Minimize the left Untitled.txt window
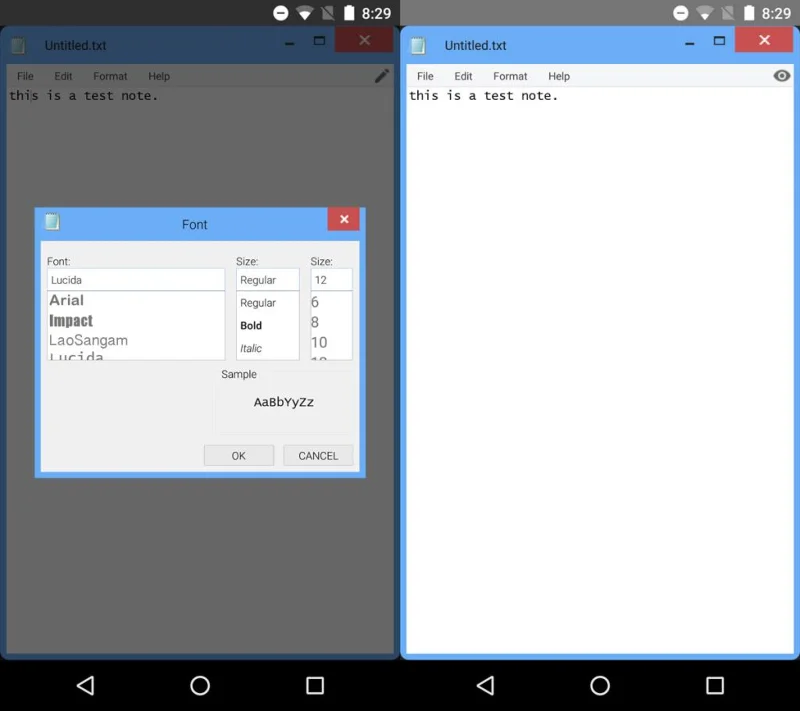The width and height of the screenshot is (800, 711). (x=289, y=44)
